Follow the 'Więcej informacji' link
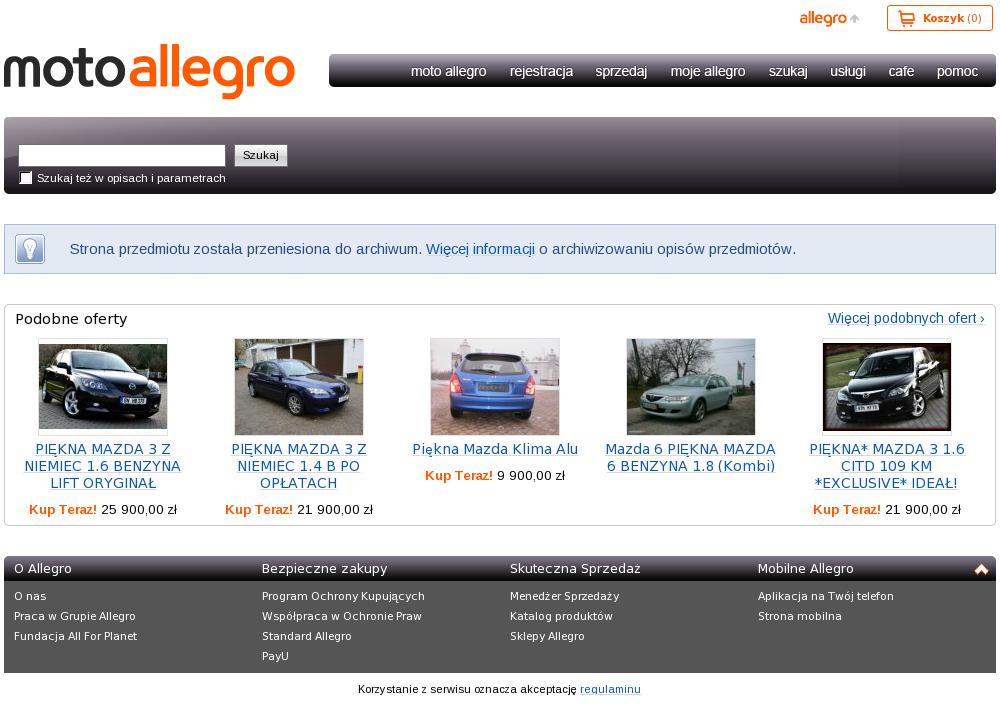Image resolution: width=1000 pixels, height=709 pixels. pyautogui.click(x=480, y=249)
